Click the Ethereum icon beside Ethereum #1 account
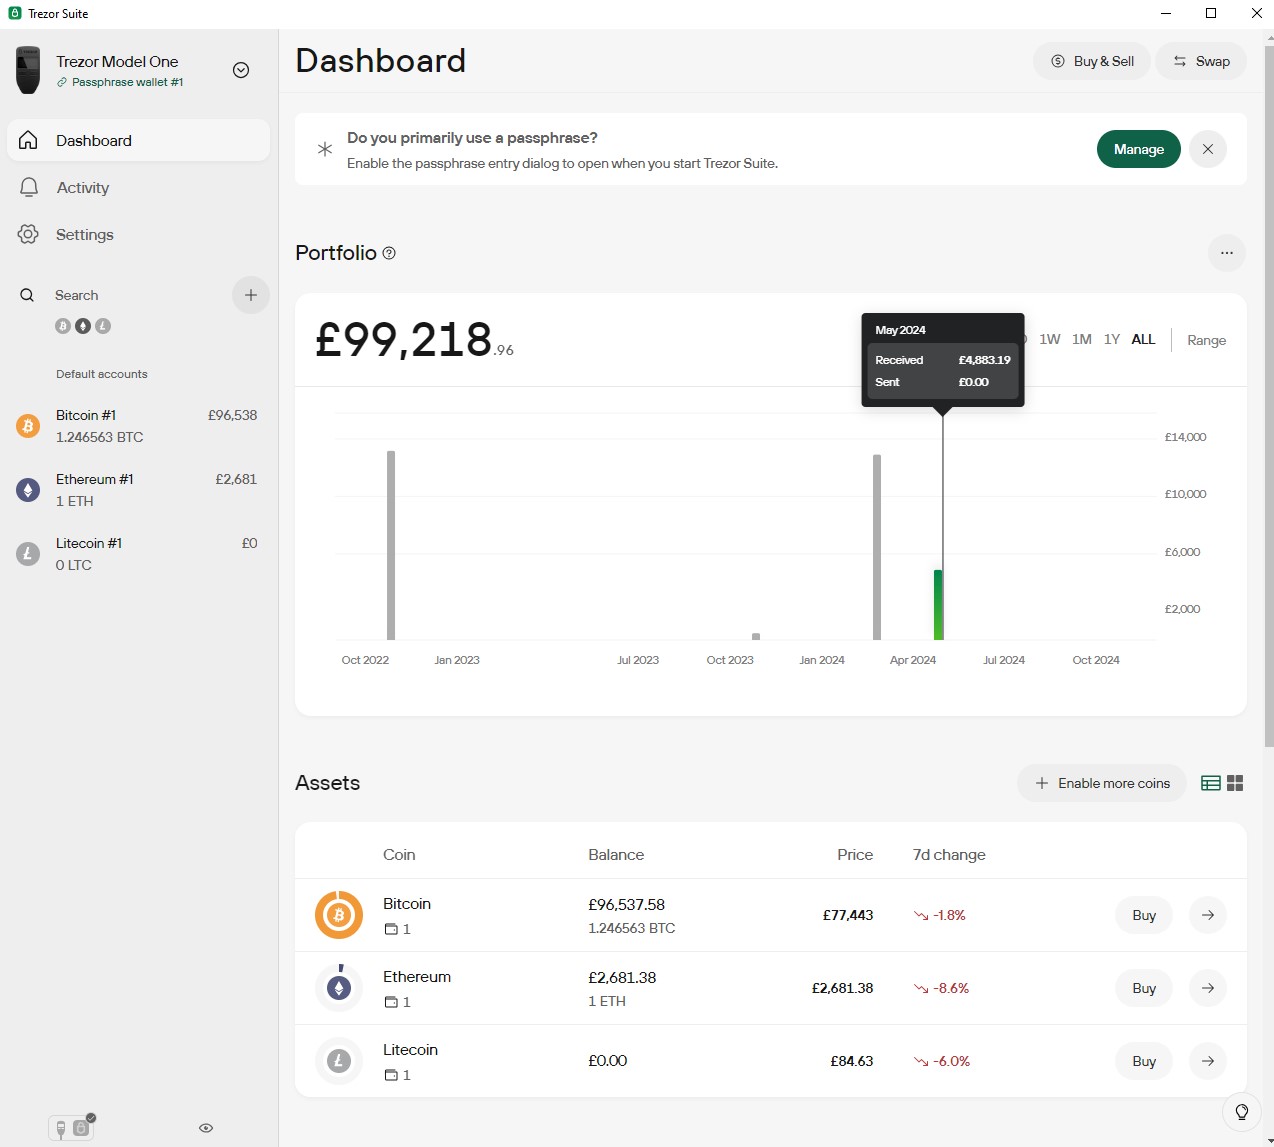The width and height of the screenshot is (1274, 1147). pyautogui.click(x=28, y=490)
